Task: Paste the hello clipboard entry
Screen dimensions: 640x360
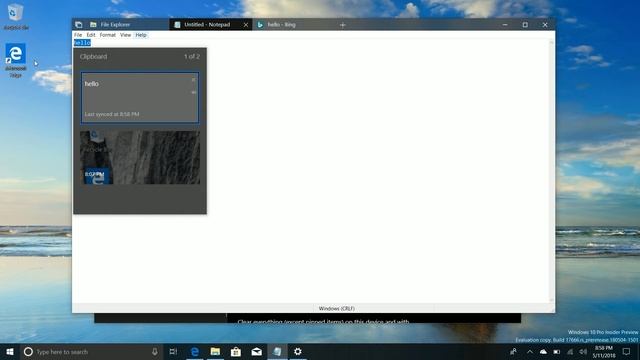Action: (x=140, y=98)
